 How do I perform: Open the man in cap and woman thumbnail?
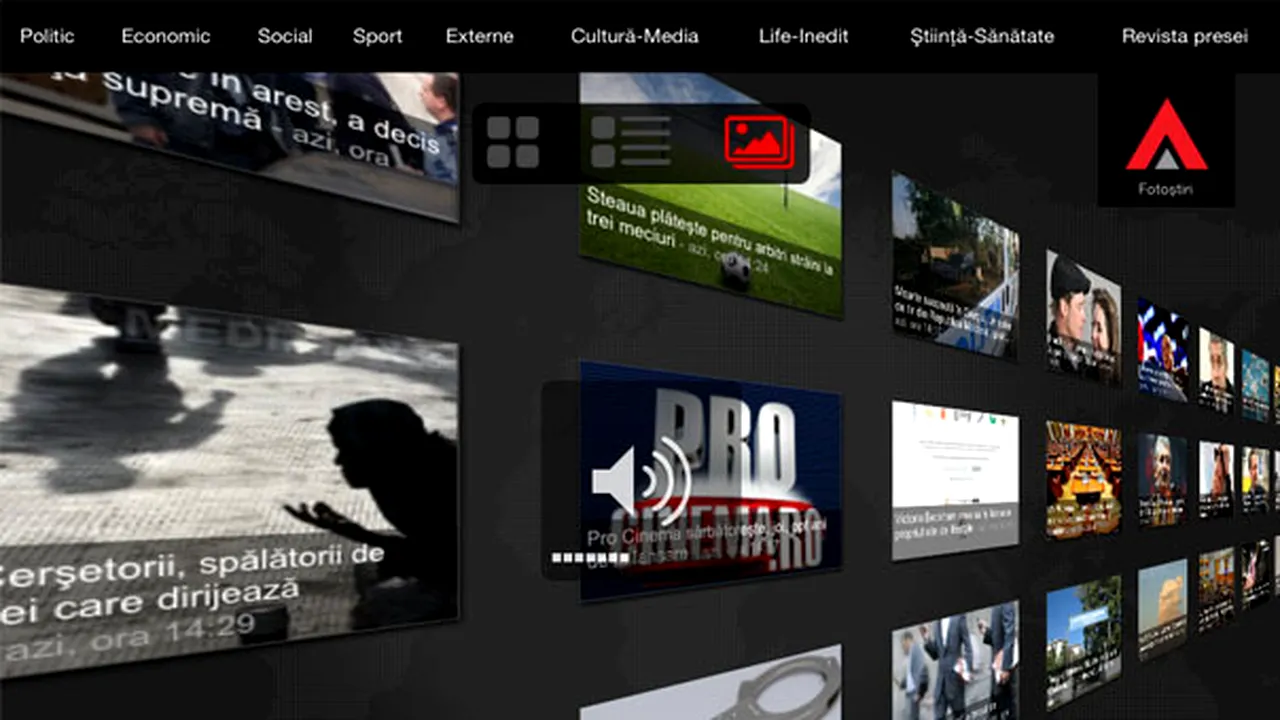pos(1084,317)
